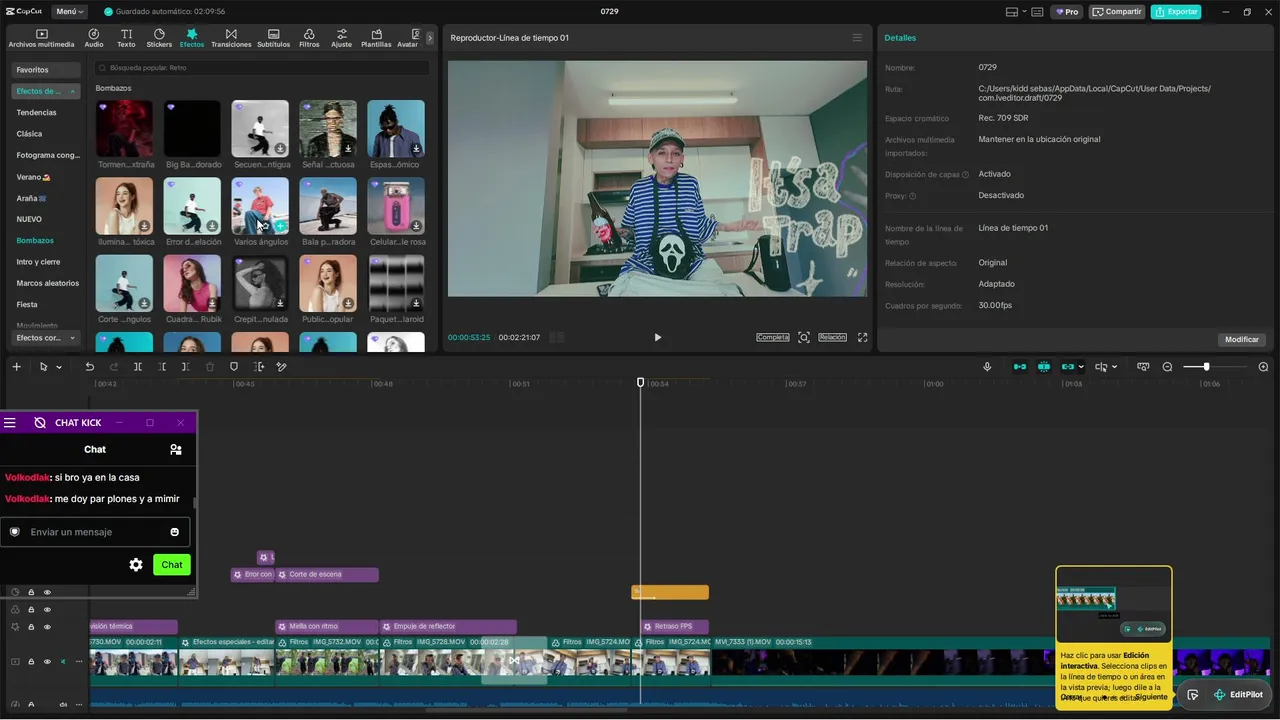Lock the effects track
Viewport: 1280px width, 720px height.
tap(31, 627)
